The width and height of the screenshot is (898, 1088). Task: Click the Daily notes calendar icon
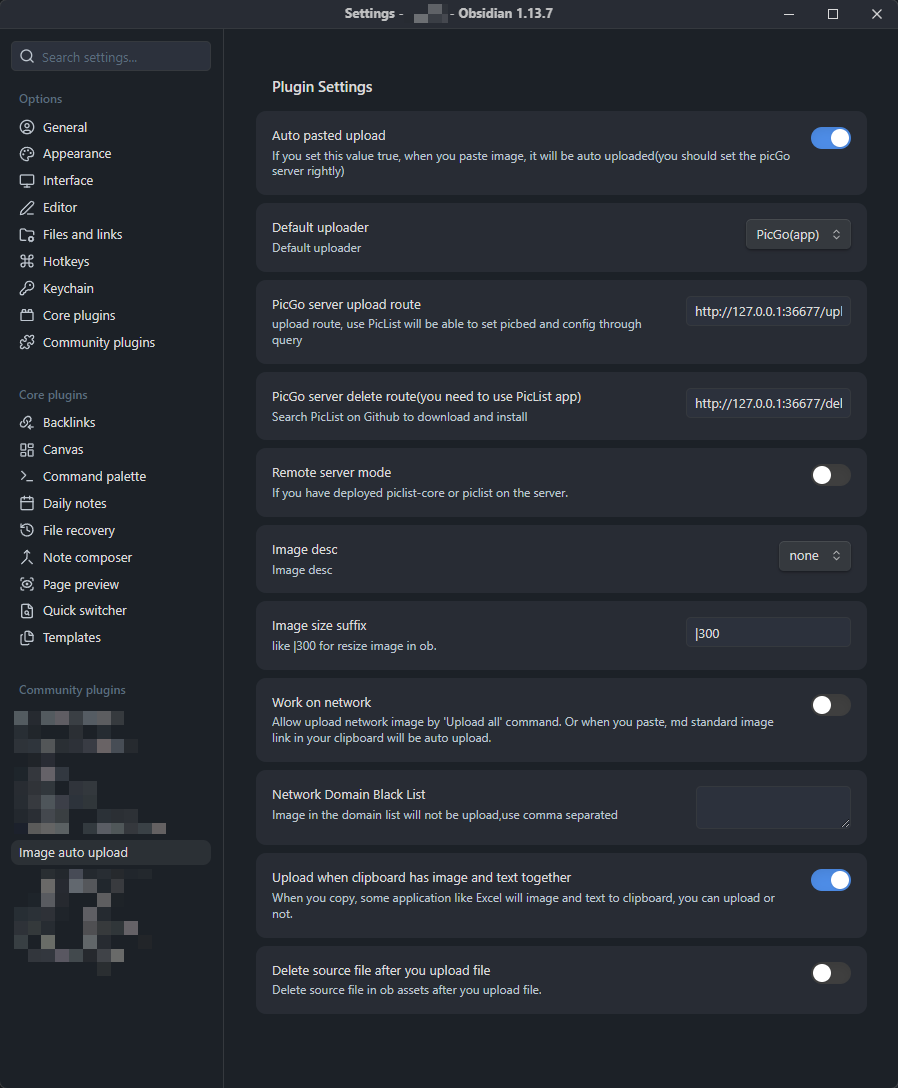[x=27, y=503]
